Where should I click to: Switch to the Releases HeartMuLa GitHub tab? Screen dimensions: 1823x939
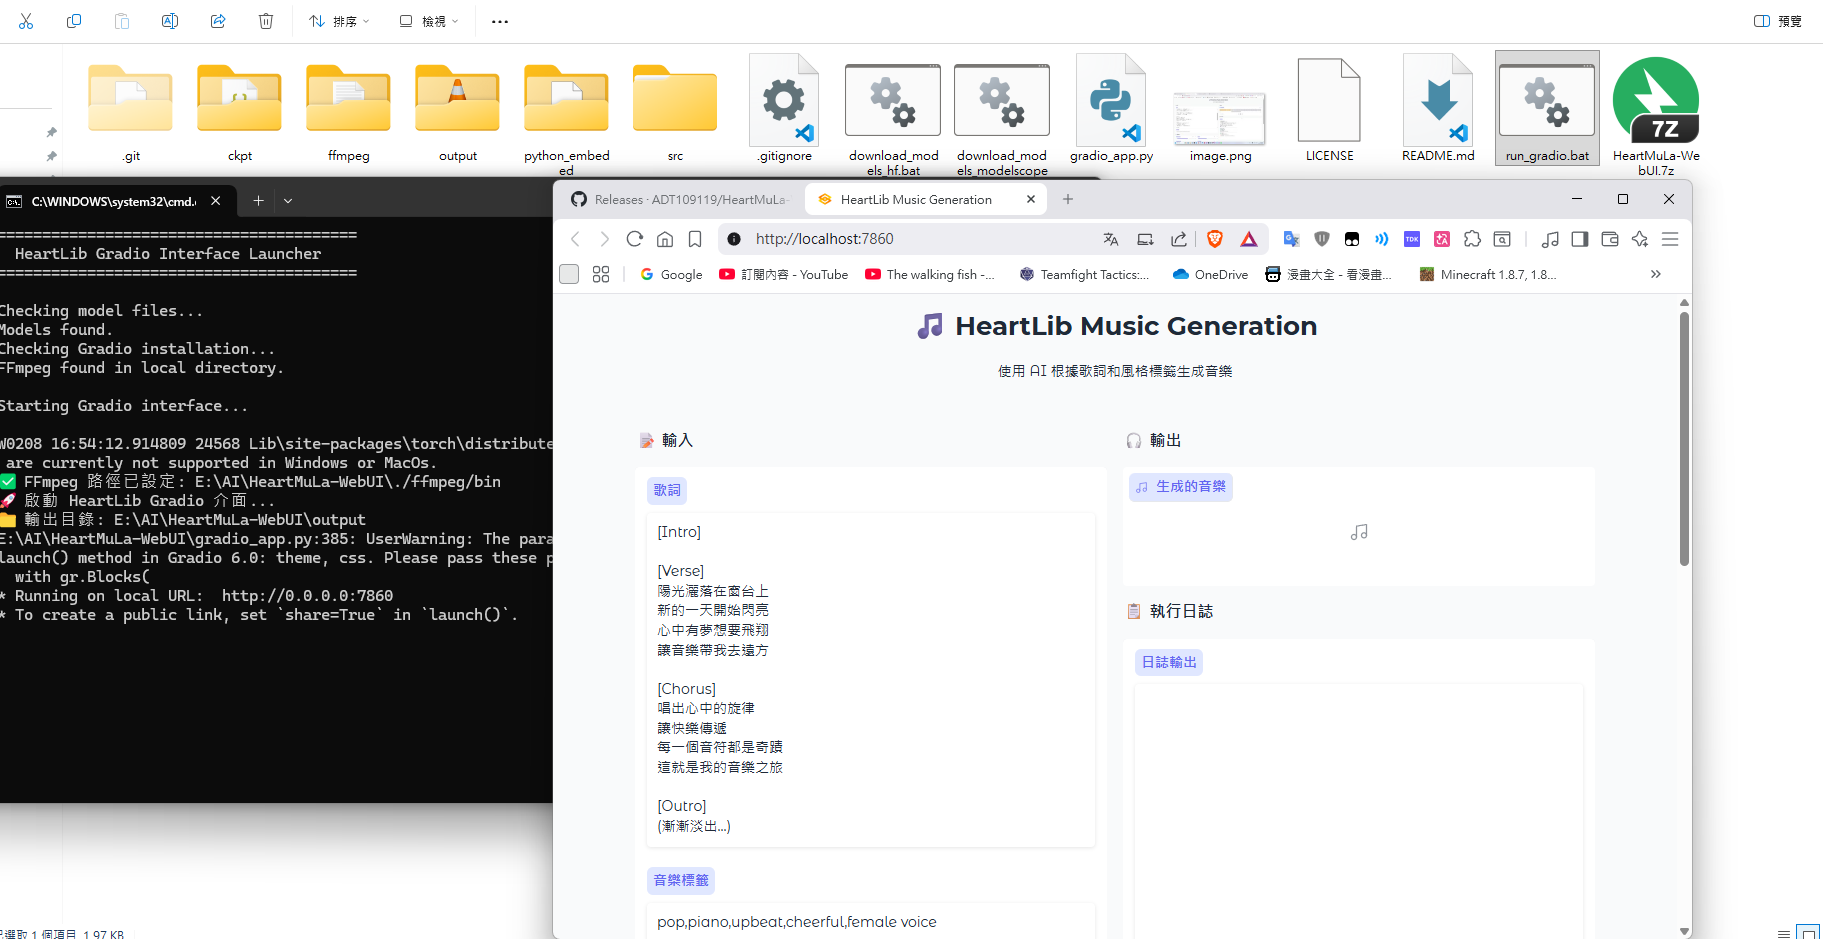click(680, 200)
